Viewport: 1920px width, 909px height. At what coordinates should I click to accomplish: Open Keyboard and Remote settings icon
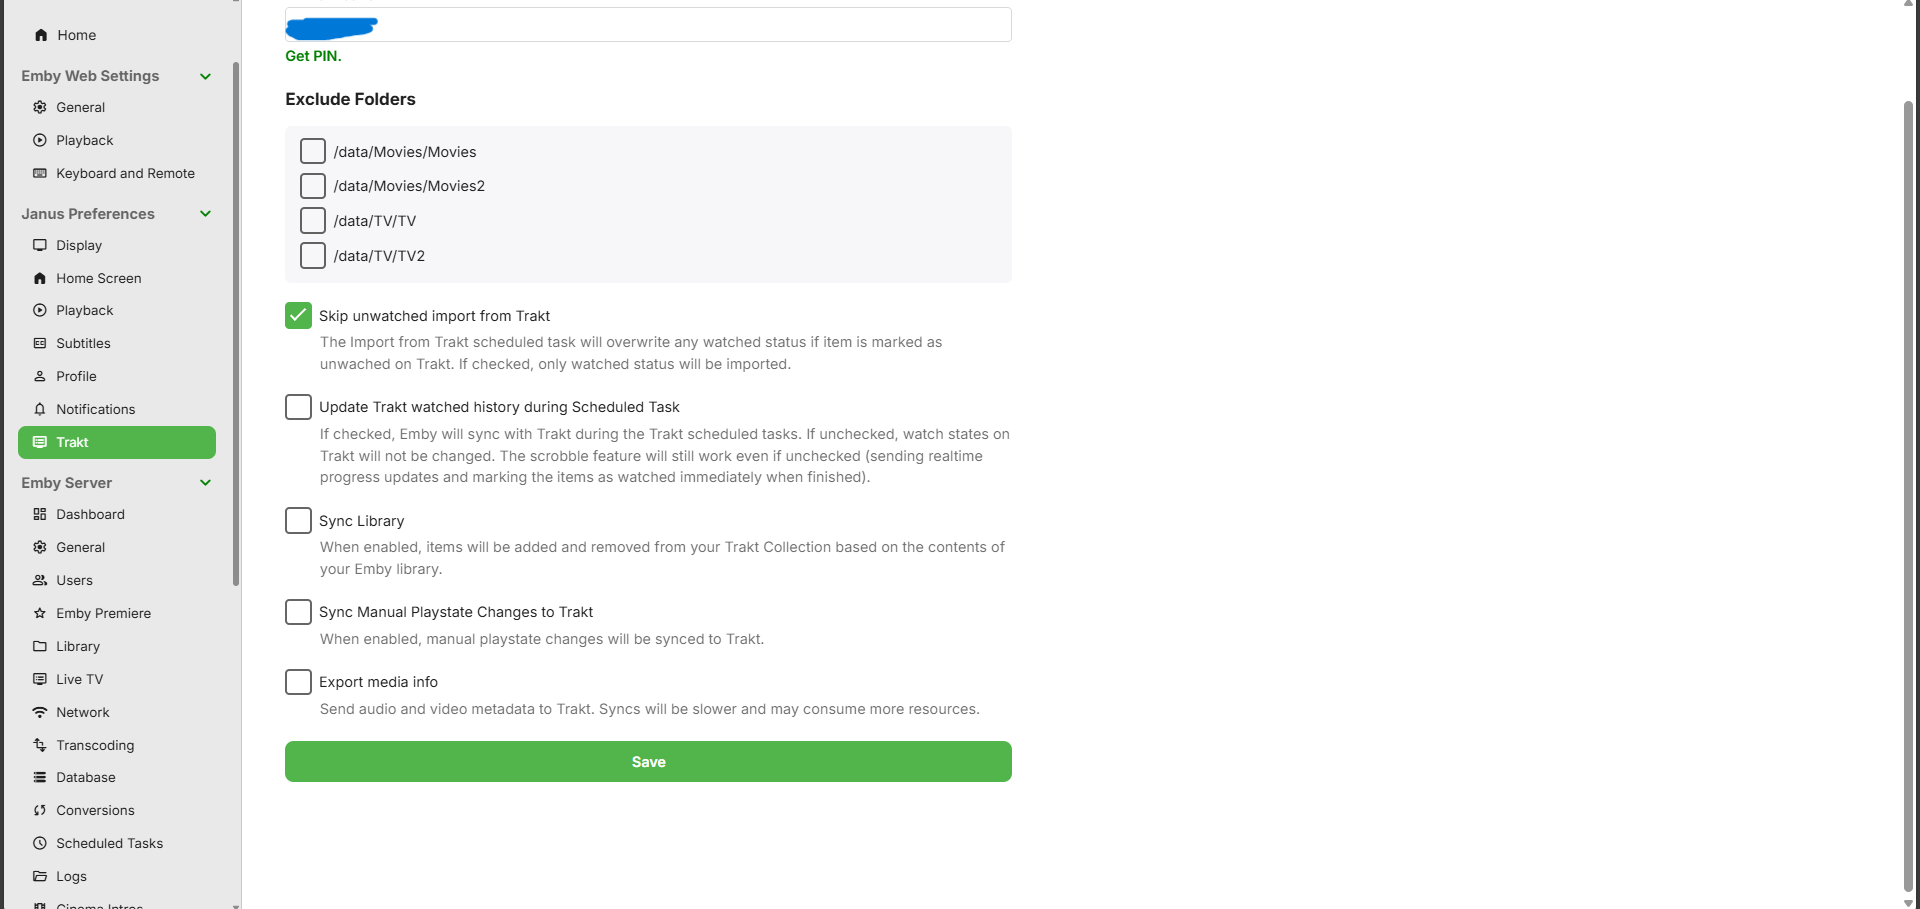[x=40, y=173]
